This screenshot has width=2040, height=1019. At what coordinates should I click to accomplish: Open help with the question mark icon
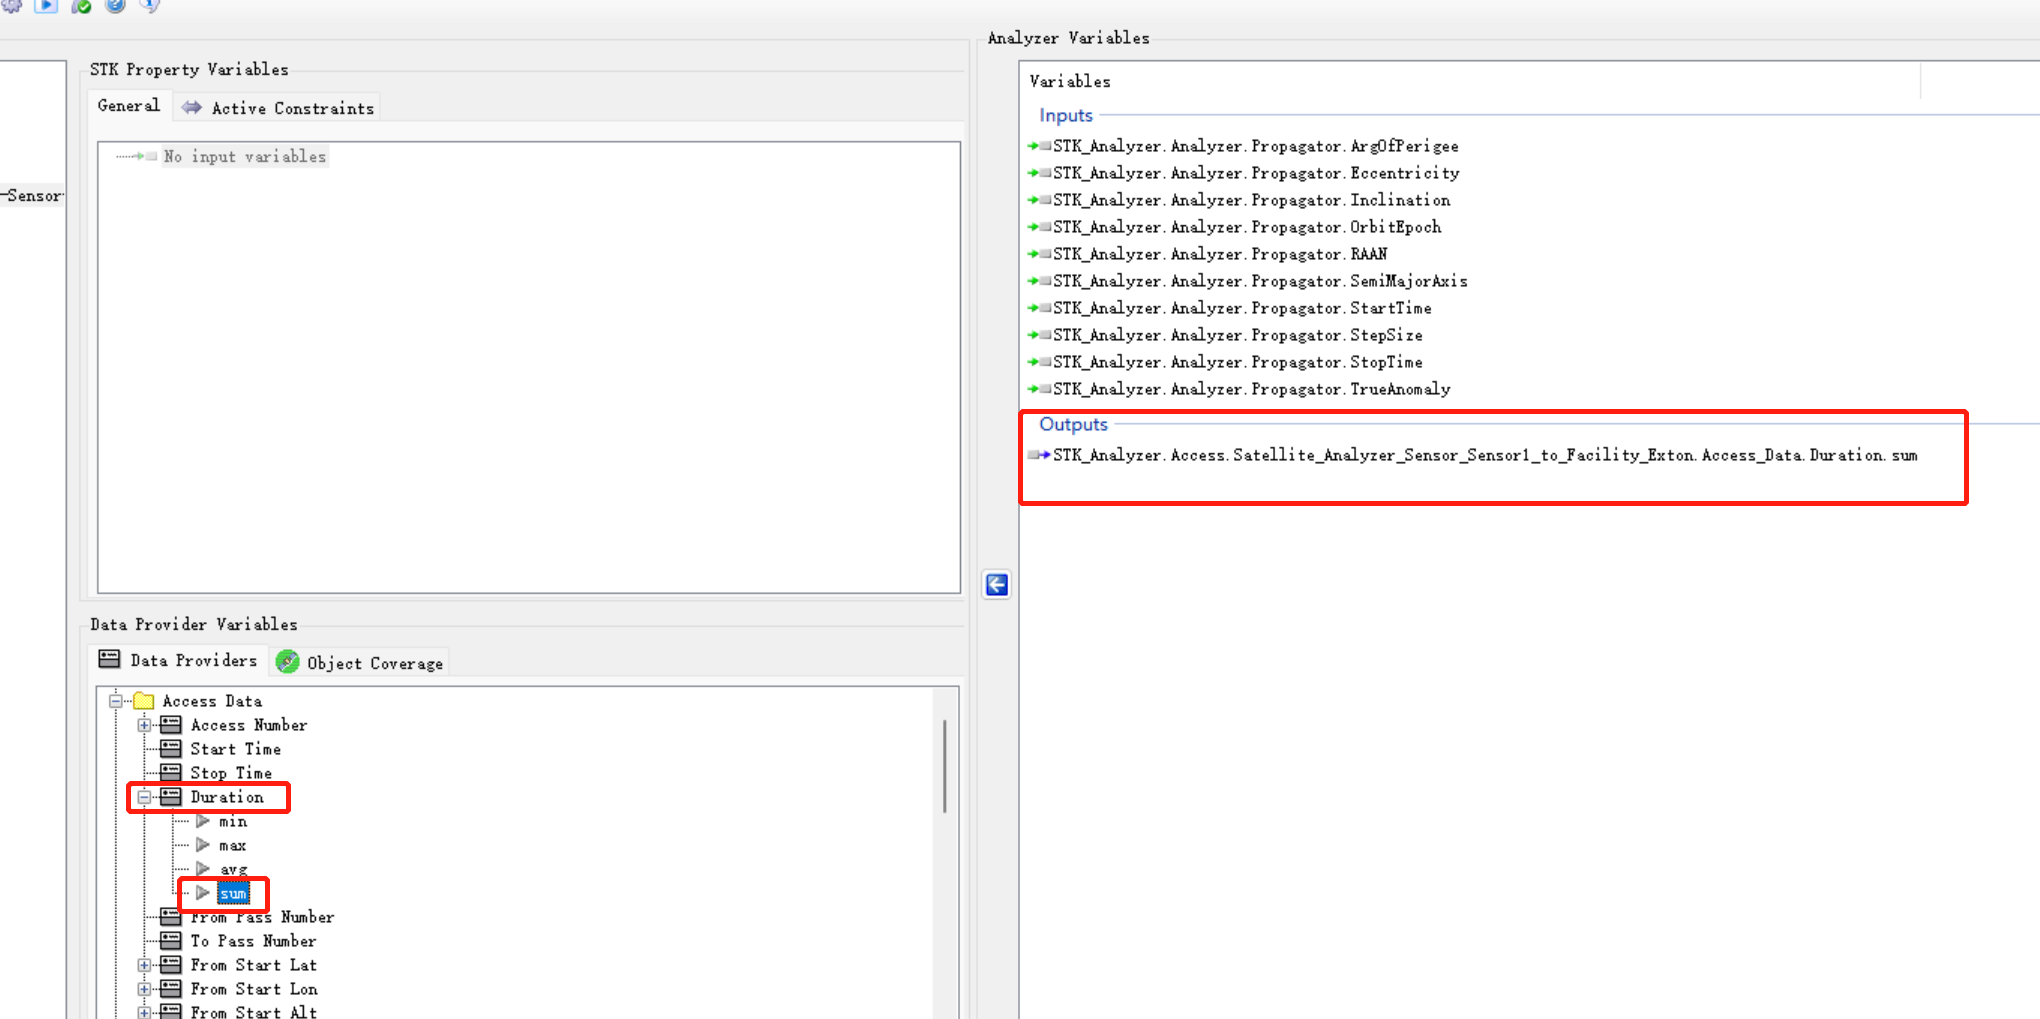click(115, 6)
